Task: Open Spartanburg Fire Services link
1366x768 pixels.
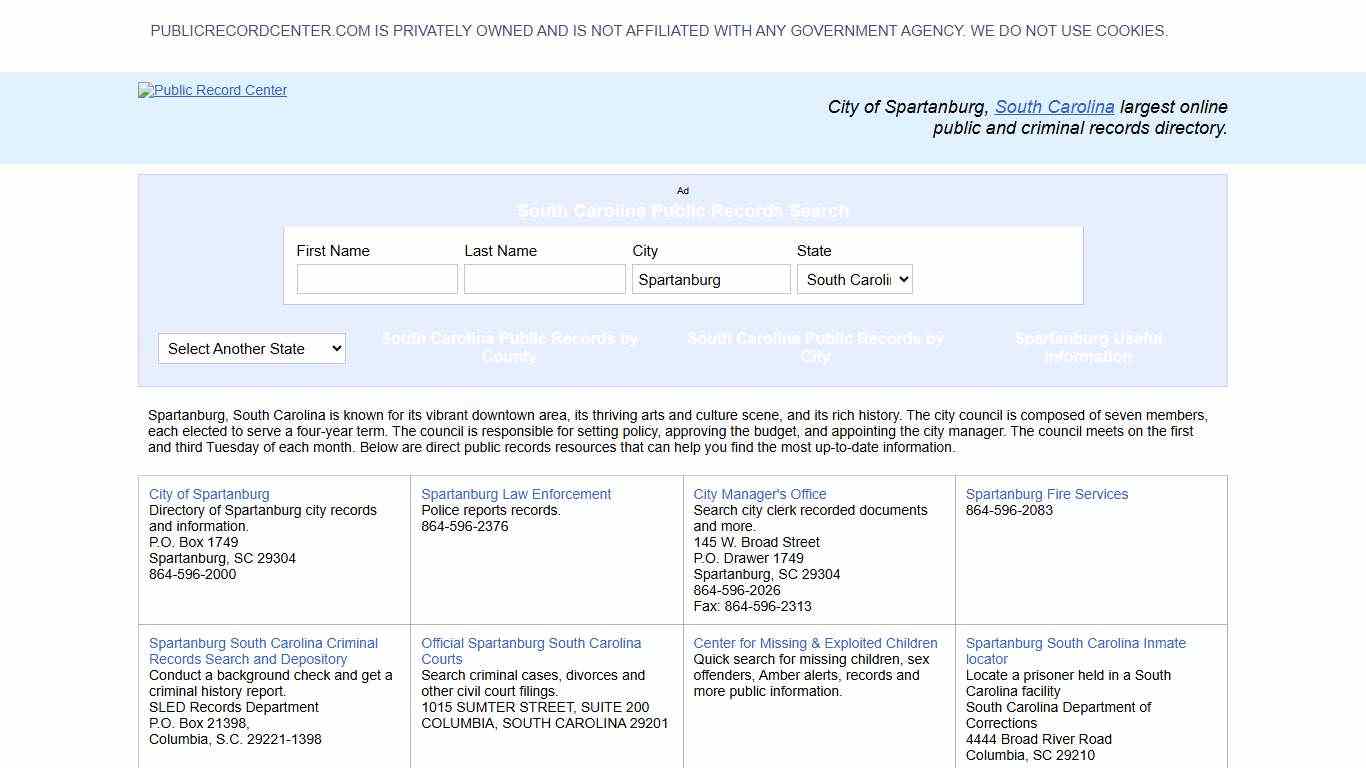Action: [x=1046, y=494]
